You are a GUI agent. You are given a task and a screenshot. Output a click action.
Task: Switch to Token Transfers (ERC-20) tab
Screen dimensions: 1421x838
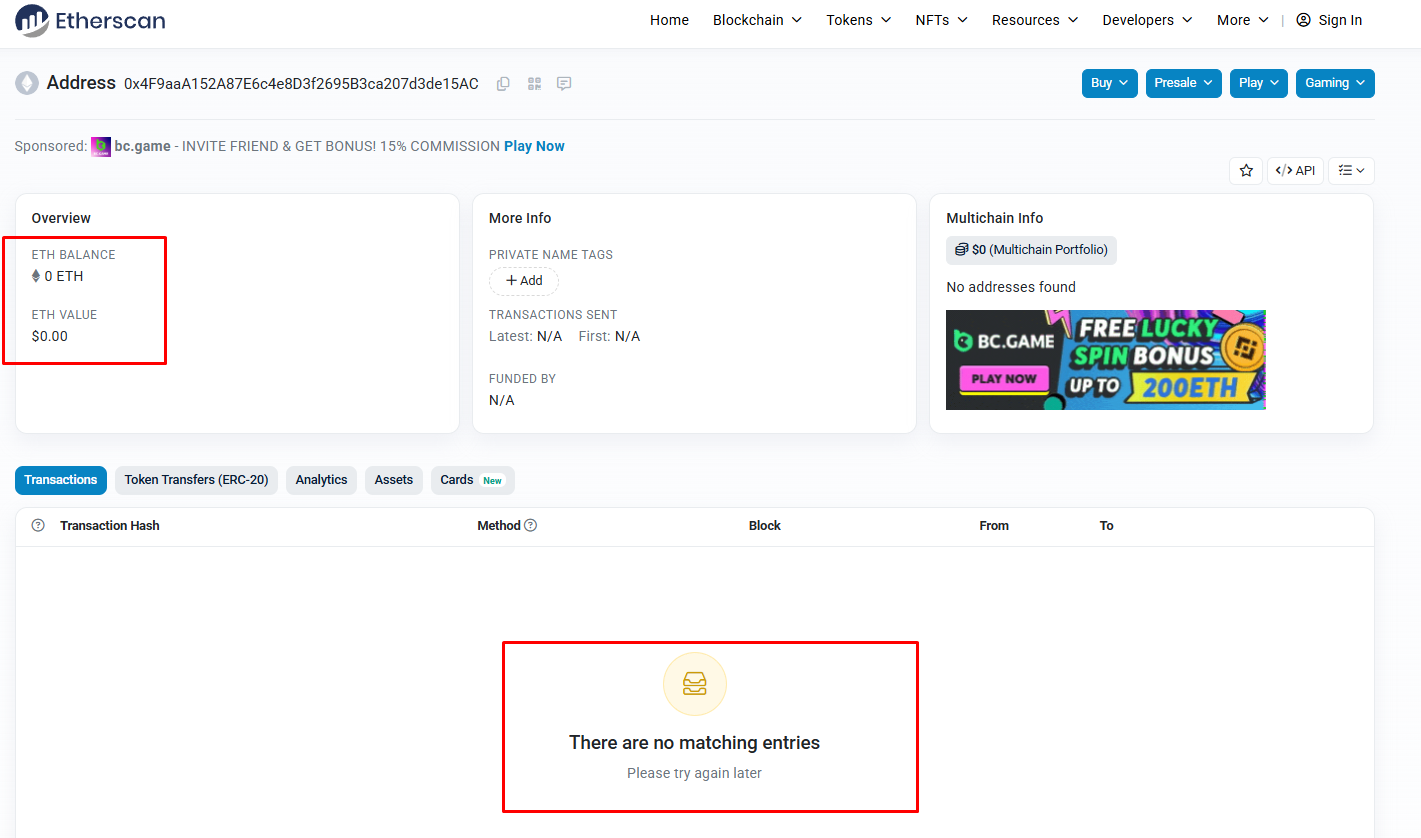click(196, 480)
